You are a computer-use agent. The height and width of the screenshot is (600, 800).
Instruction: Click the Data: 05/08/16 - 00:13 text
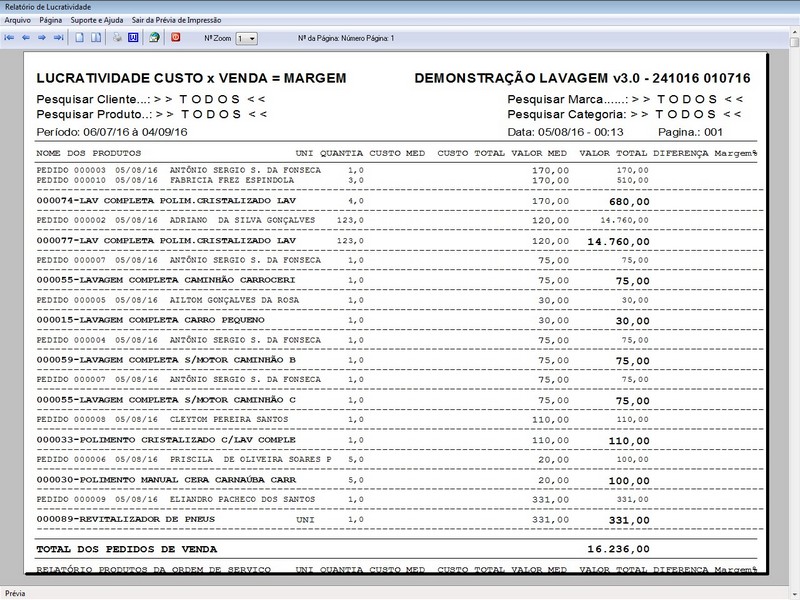(x=565, y=132)
